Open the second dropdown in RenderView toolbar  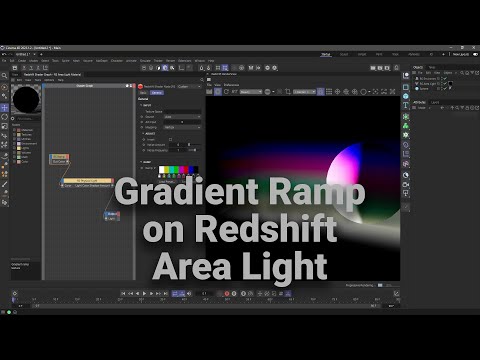[304, 92]
